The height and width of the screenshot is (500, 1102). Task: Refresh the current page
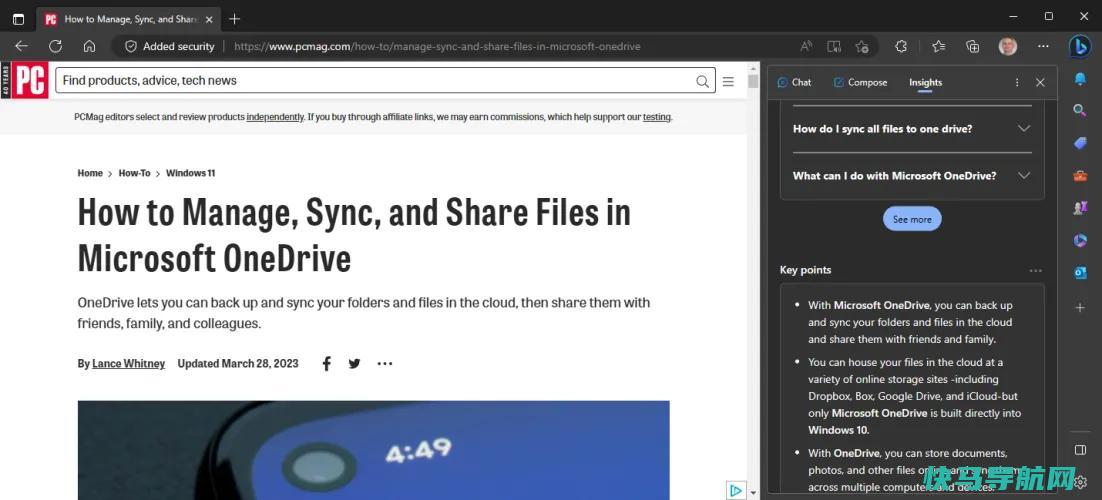pos(55,46)
